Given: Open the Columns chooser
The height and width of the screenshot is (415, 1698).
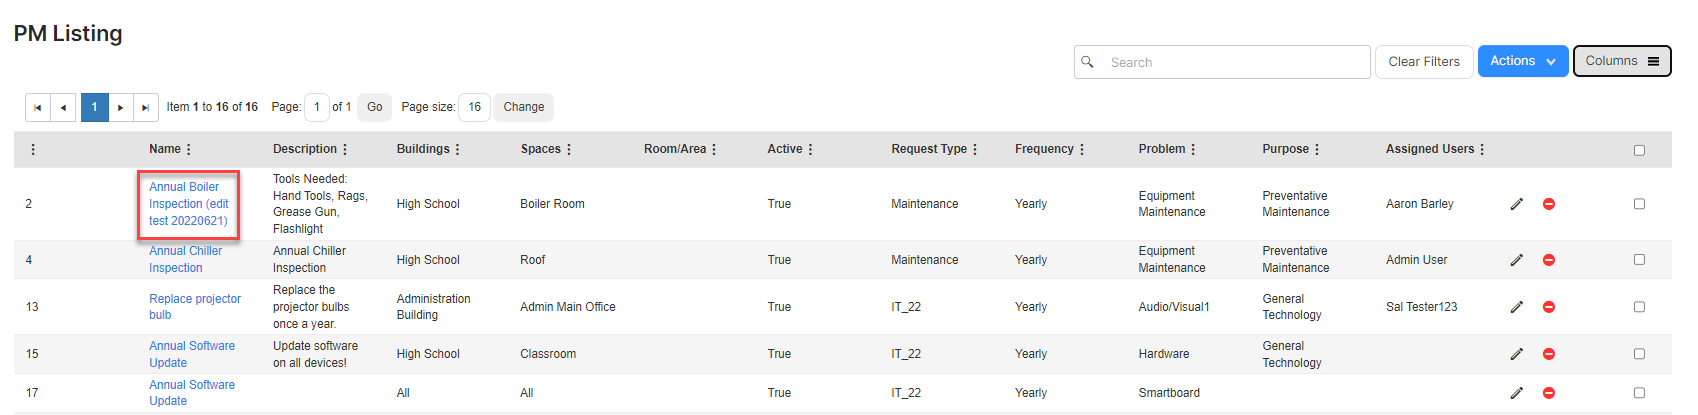Looking at the screenshot, I should click(1622, 61).
